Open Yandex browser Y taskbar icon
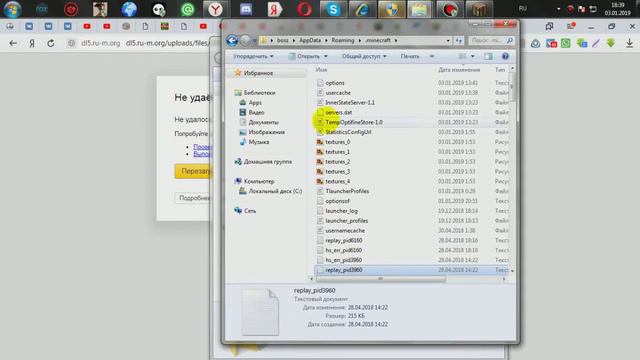The image size is (640, 360). pos(215,9)
